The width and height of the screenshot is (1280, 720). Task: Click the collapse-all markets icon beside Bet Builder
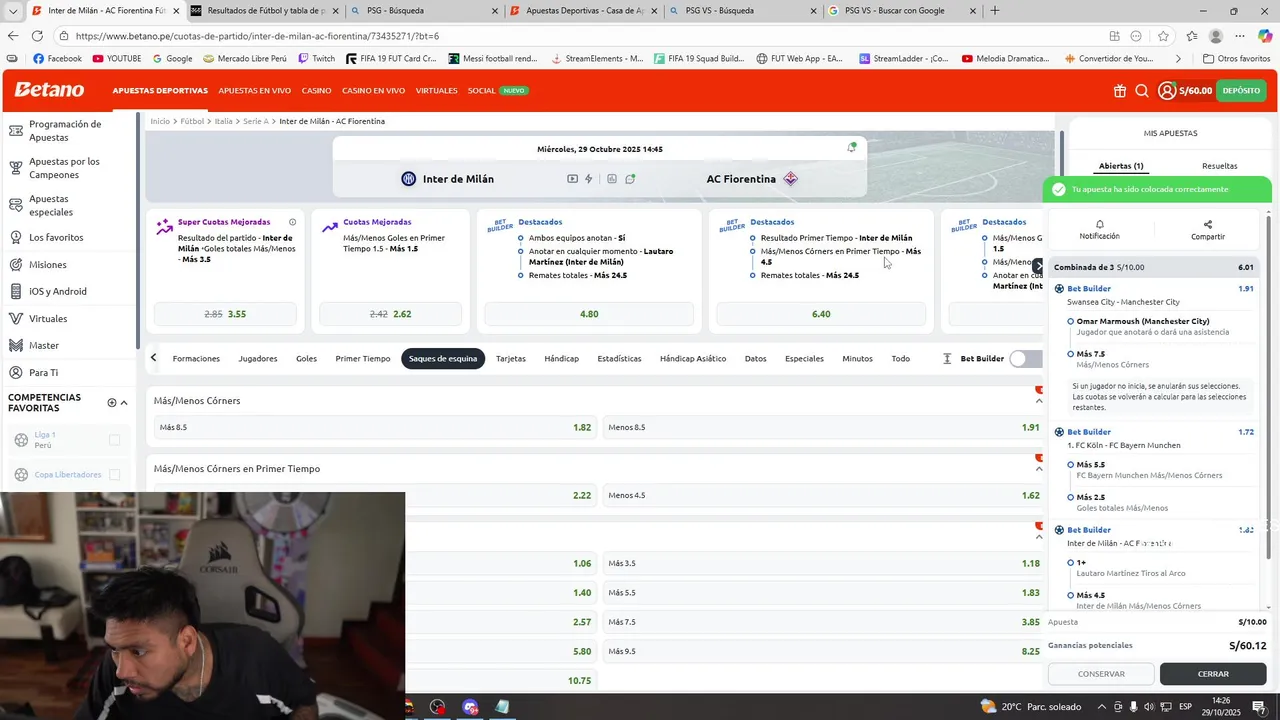[x=947, y=358]
